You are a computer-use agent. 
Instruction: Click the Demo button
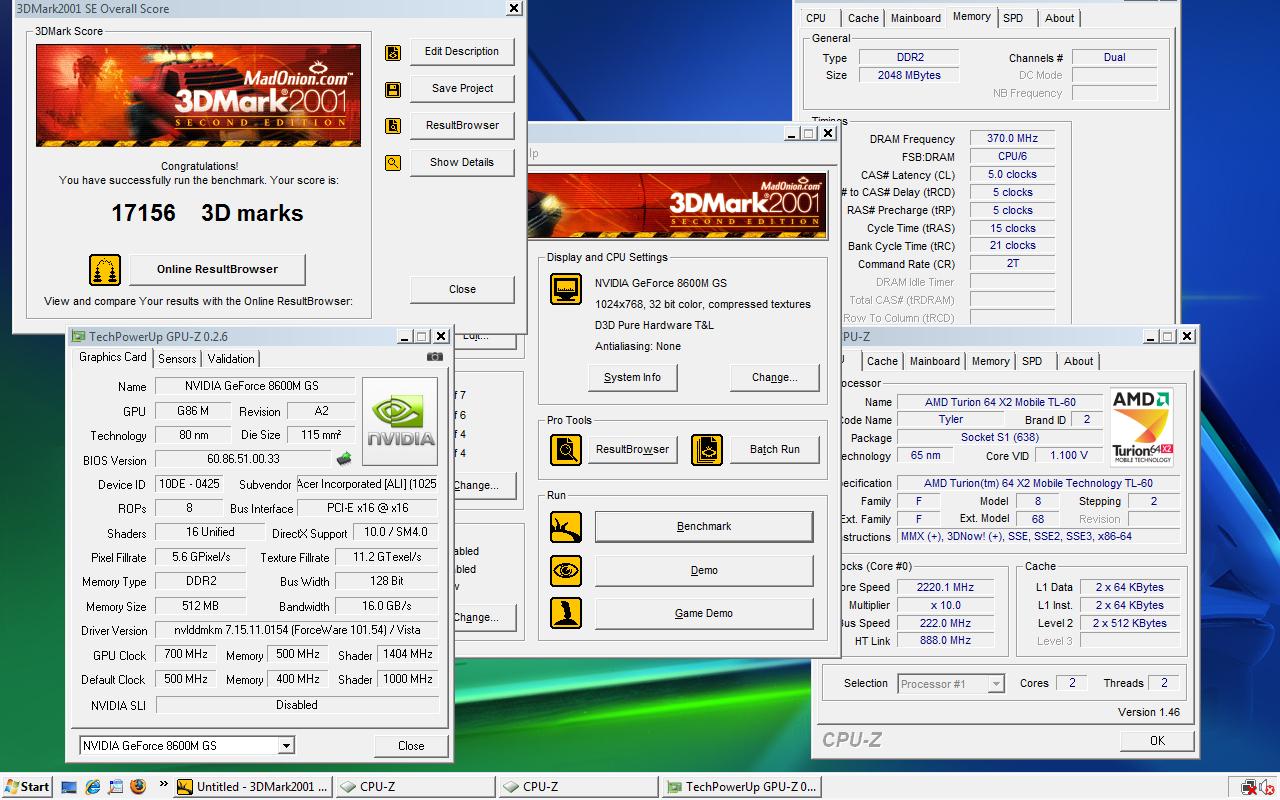704,571
